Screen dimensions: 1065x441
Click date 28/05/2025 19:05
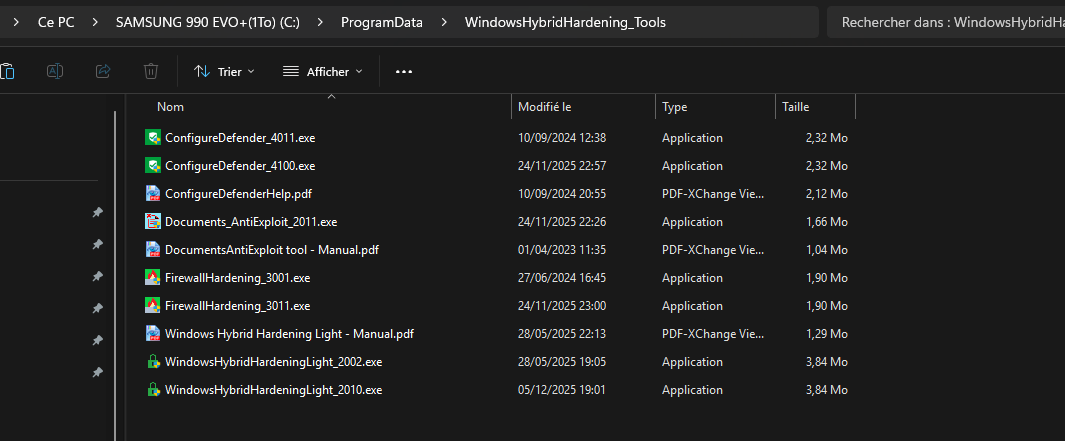[x=562, y=361]
